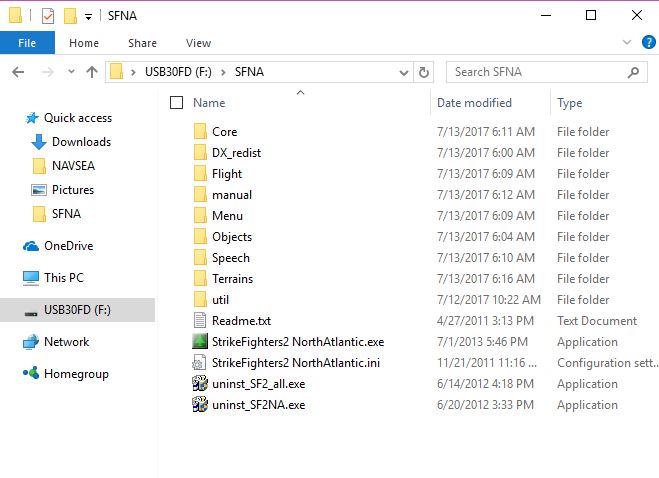The width and height of the screenshot is (659, 478).
Task: Open NAVSEA in the navigation pane
Action: (74, 166)
